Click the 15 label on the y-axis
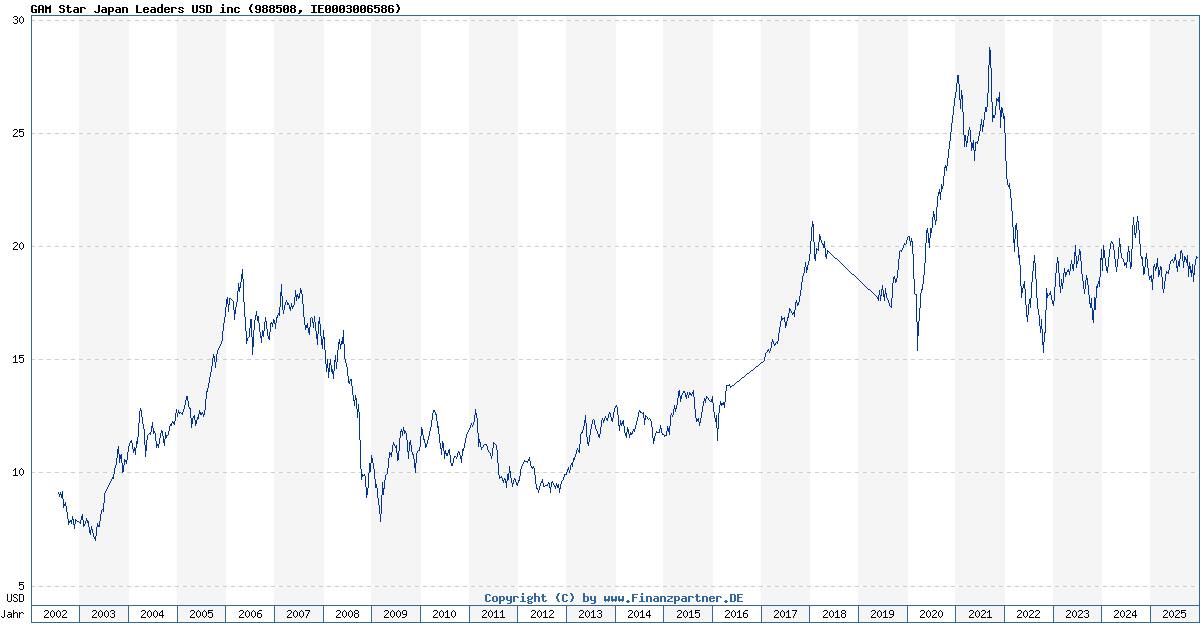1200x630 pixels. click(17, 360)
